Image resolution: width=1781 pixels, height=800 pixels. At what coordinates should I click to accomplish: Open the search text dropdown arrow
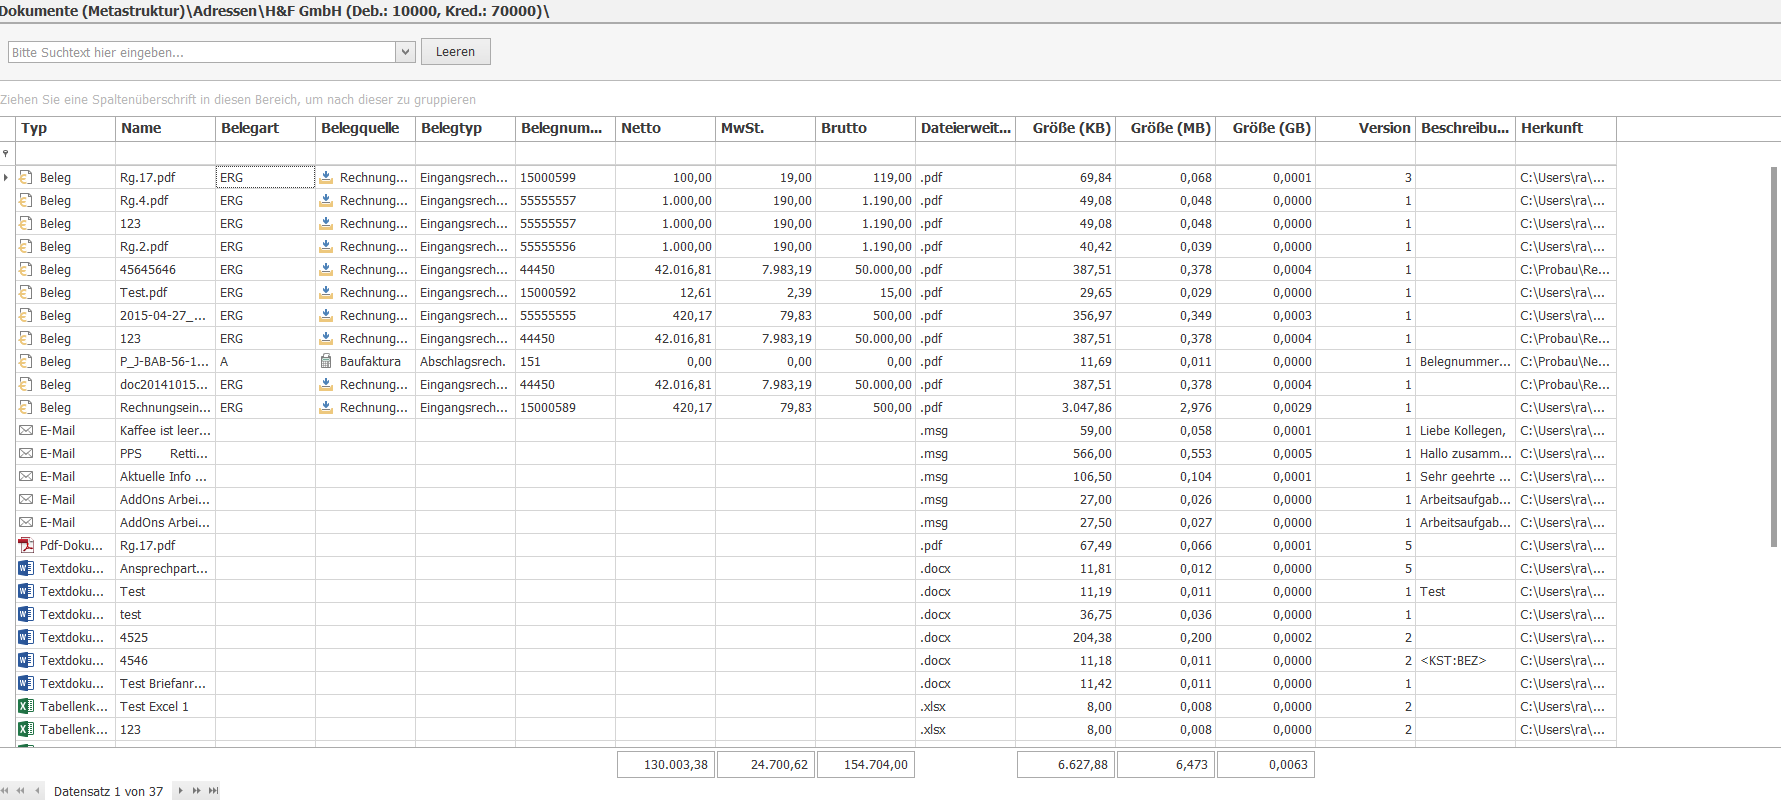pos(405,52)
